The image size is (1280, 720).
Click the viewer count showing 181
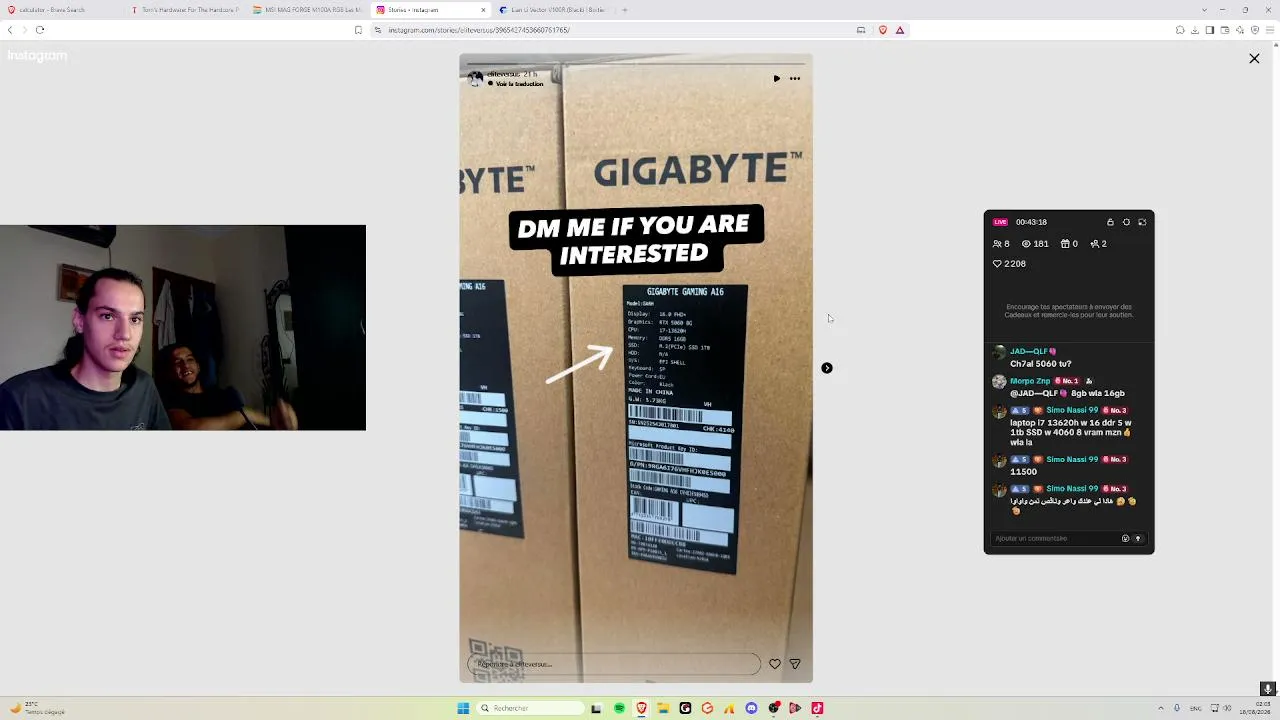(x=1035, y=244)
